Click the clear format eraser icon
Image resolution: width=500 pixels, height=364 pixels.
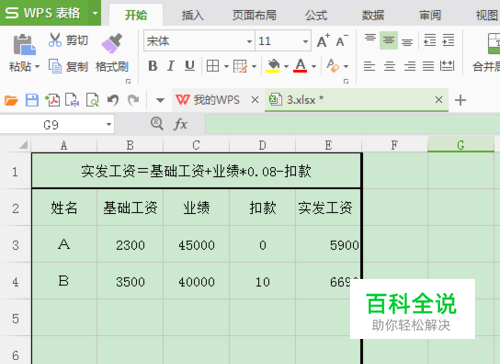coord(332,66)
